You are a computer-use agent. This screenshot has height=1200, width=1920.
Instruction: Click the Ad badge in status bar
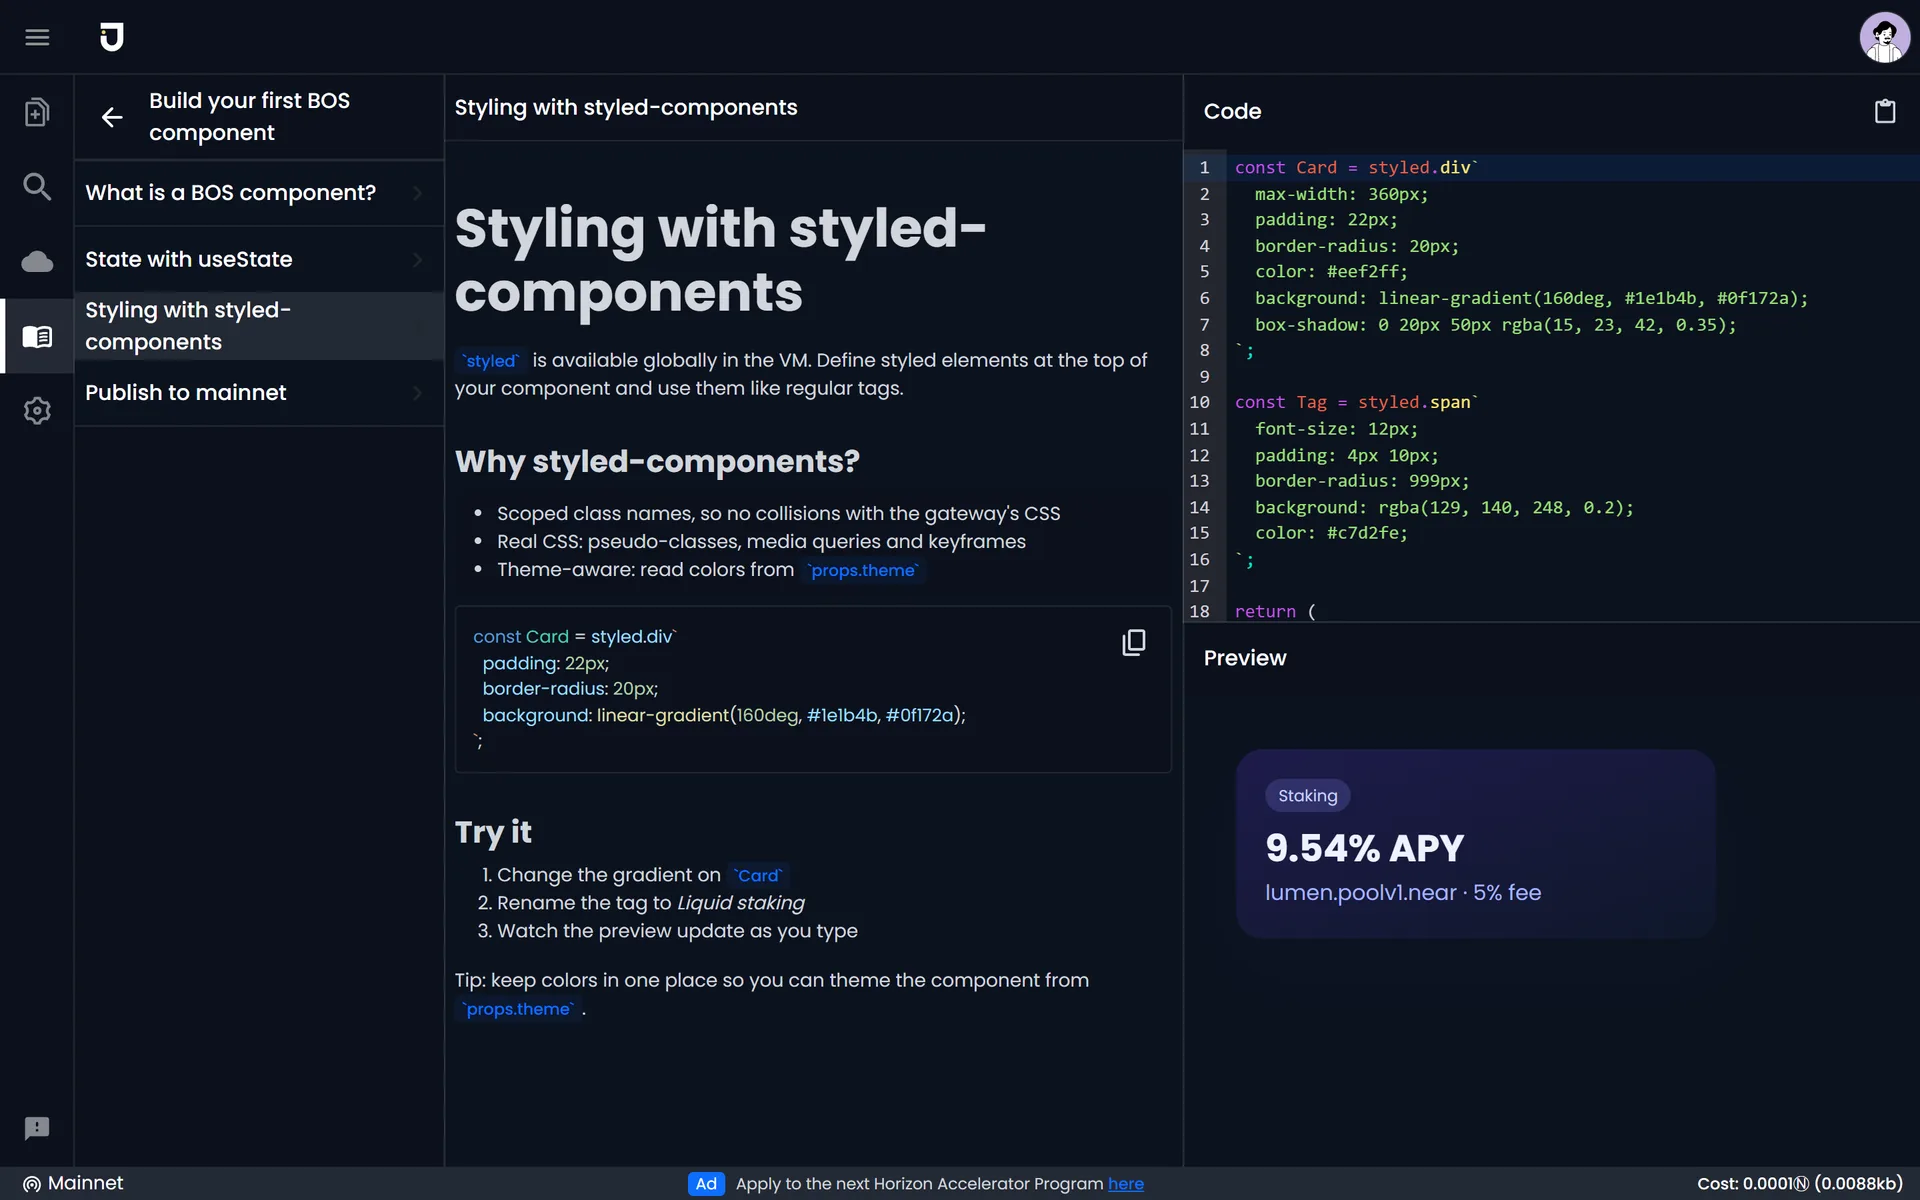pos(706,1184)
